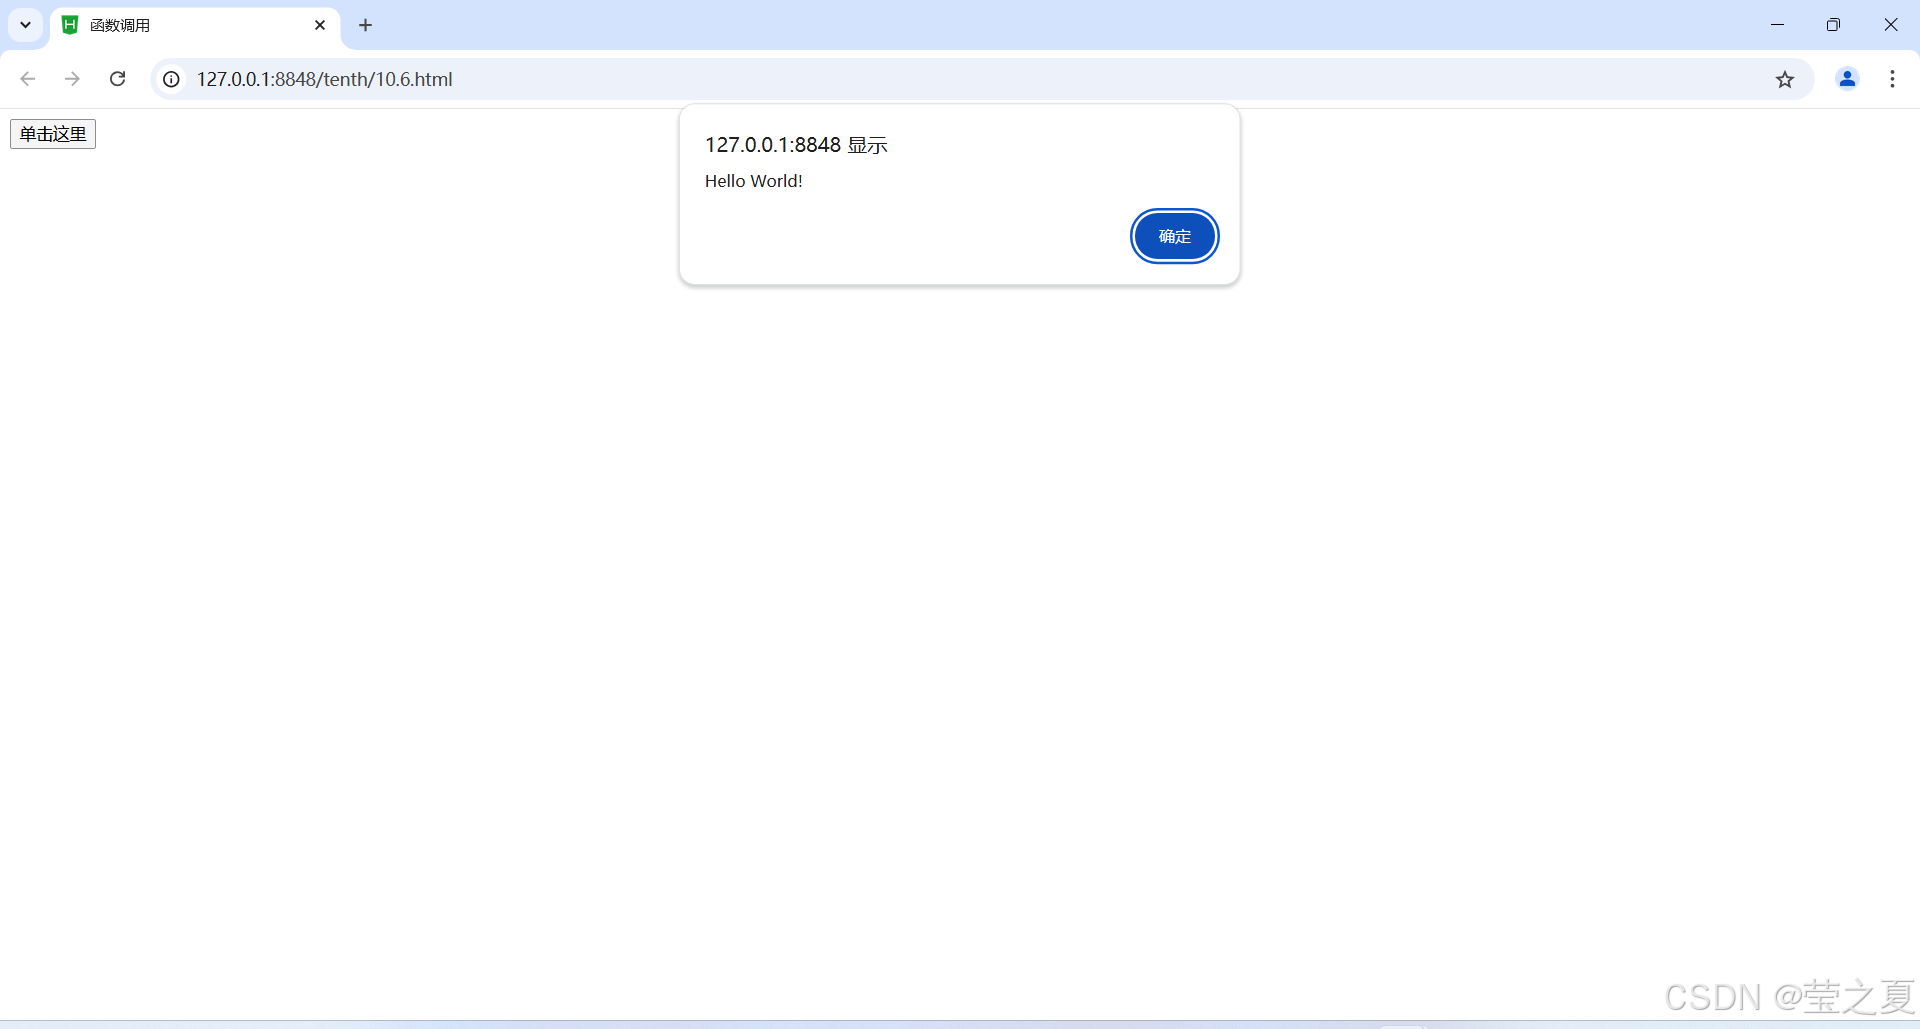Reload the current page
The image size is (1920, 1029).
pyautogui.click(x=117, y=79)
